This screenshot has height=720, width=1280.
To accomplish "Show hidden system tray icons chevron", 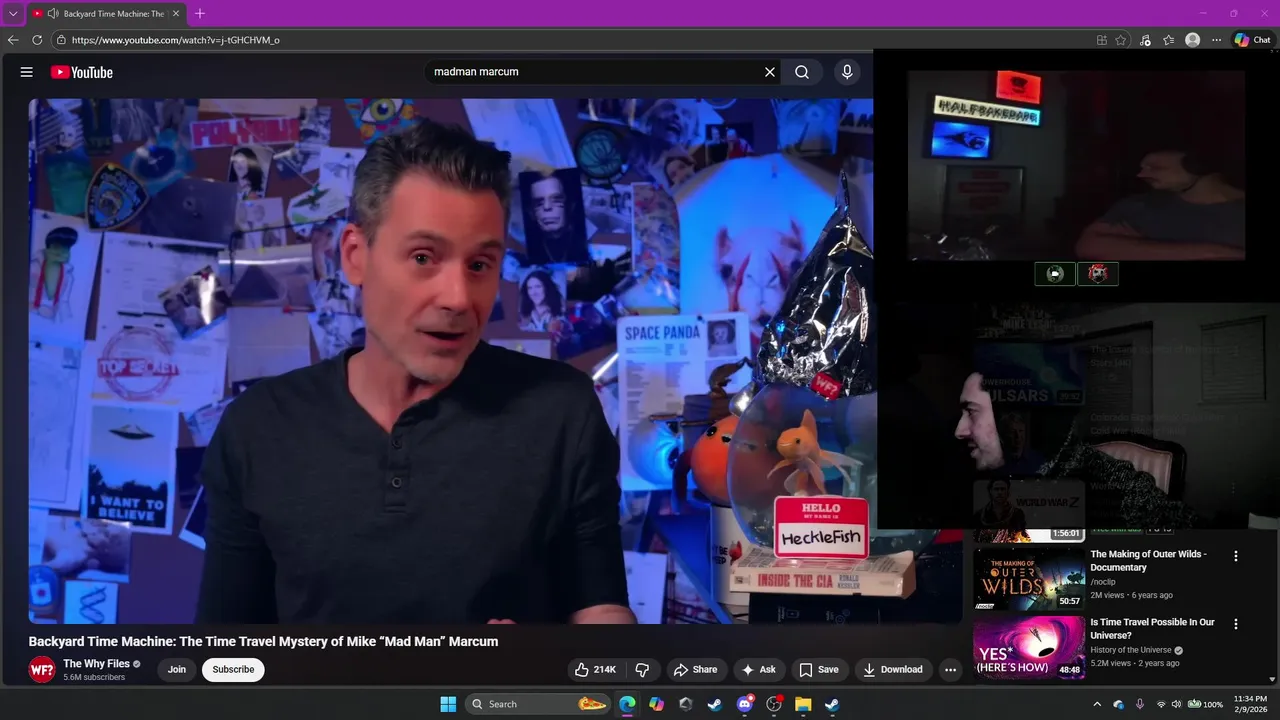I will [x=1097, y=704].
